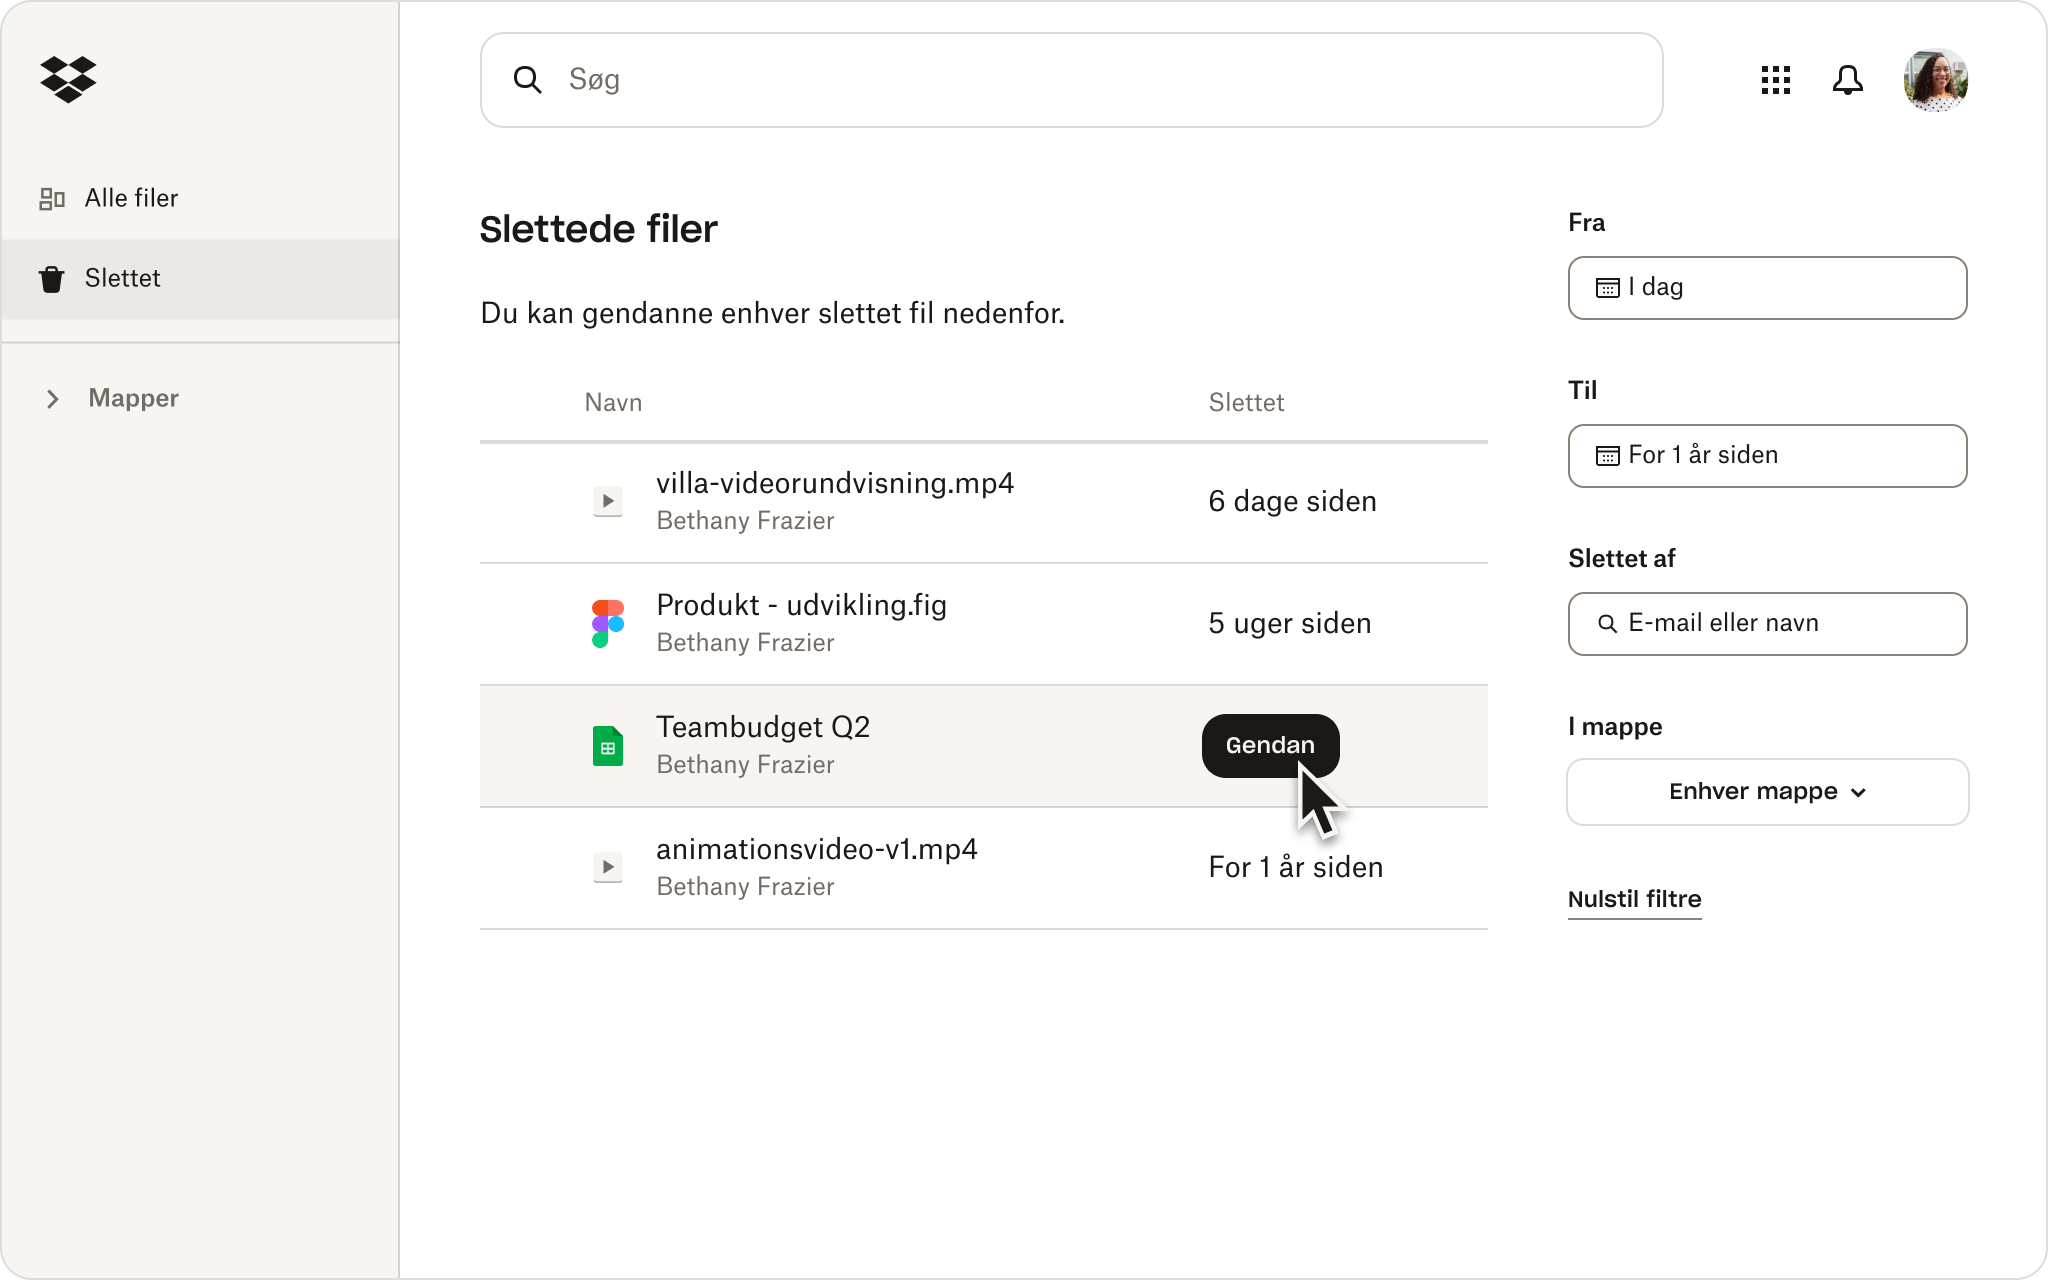The width and height of the screenshot is (2048, 1280).
Task: Open the Mapper section
Action: 133,398
